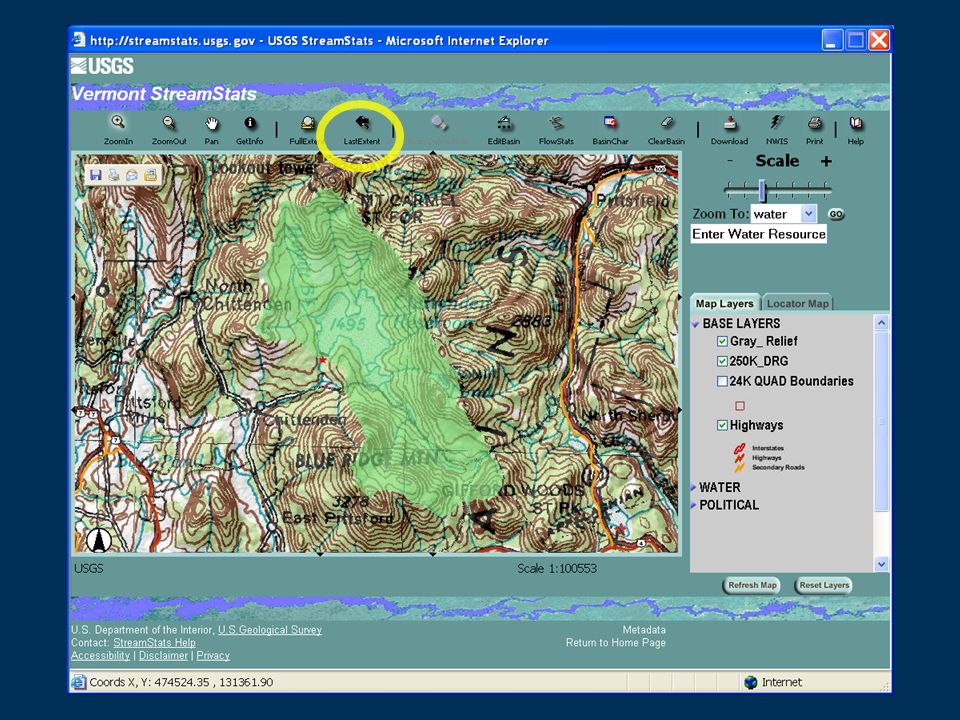Screen dimensions: 960x720
Task: Expand the WATER layer group
Action: [x=694, y=487]
